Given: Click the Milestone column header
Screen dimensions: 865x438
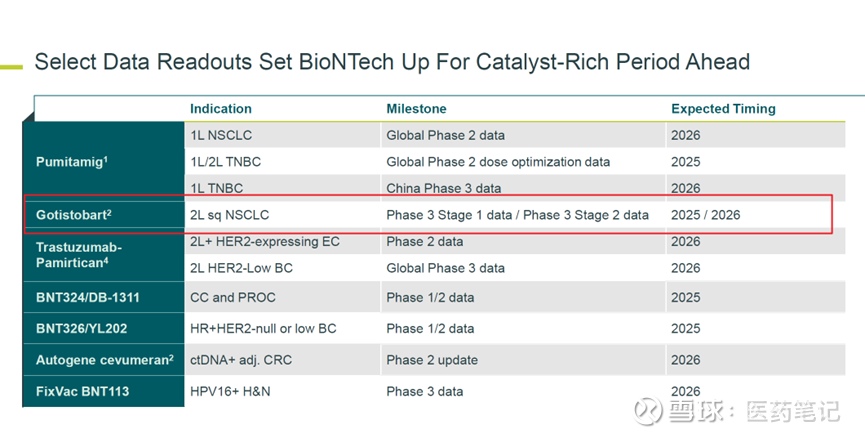Looking at the screenshot, I should point(416,108).
